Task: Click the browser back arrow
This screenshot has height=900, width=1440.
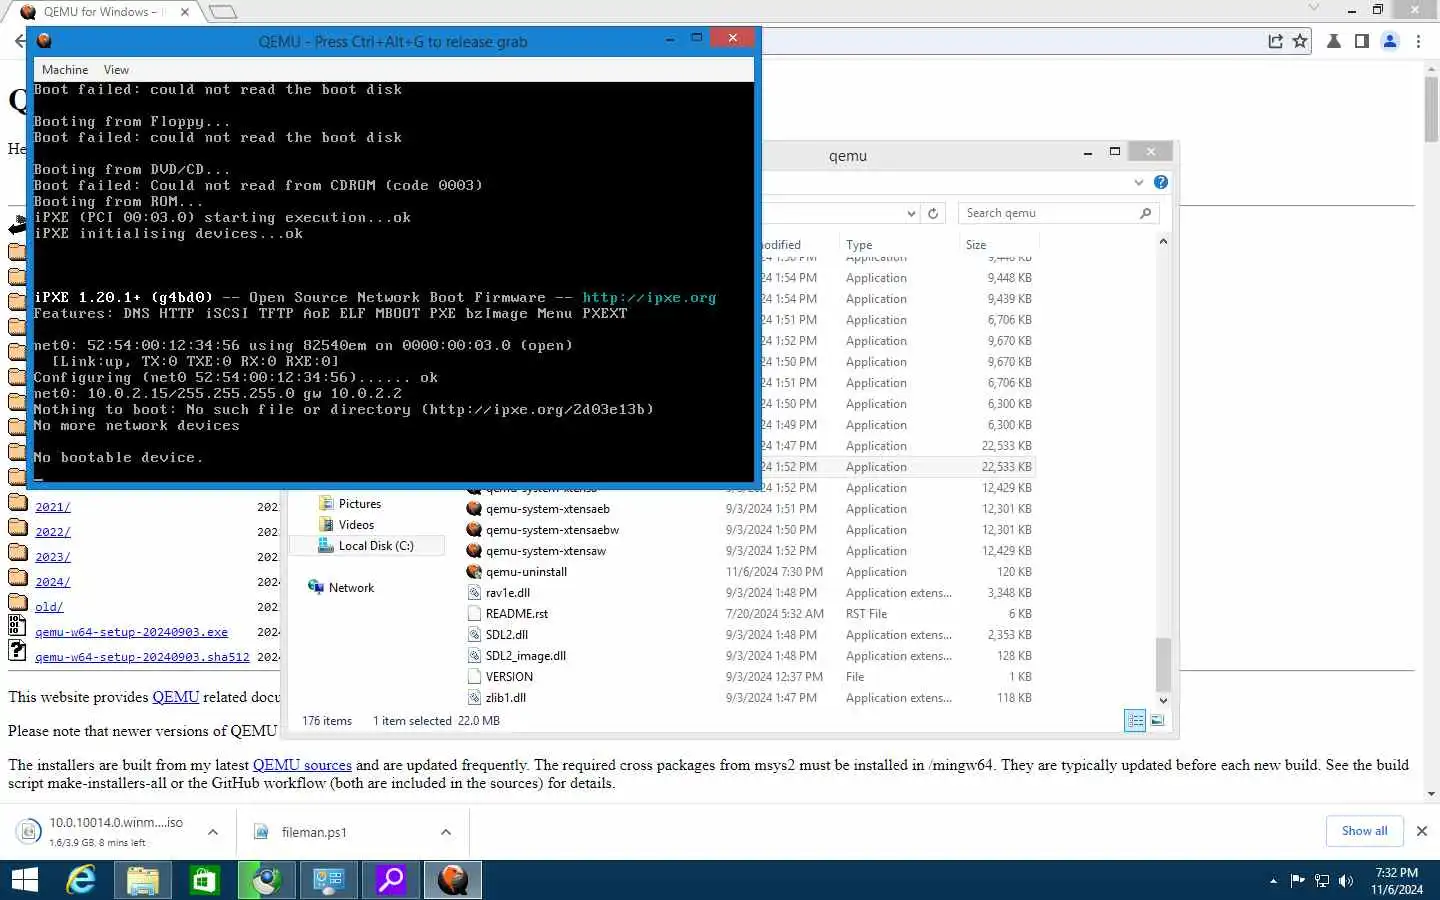Action: tap(19, 41)
